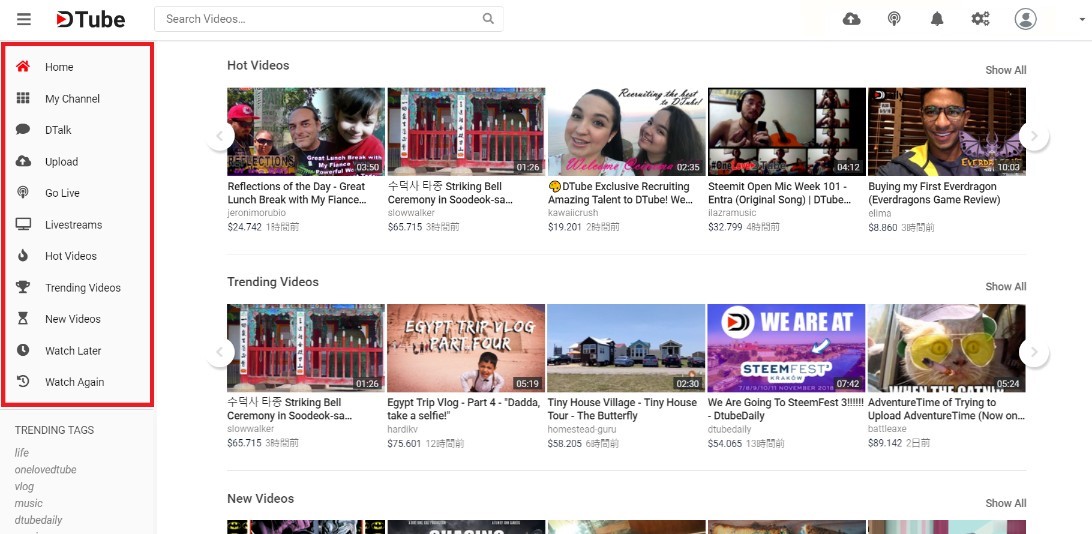Viewport: 1092px width, 534px height.
Task: Open the 'onelovedtube' trending tag
Action: (45, 469)
